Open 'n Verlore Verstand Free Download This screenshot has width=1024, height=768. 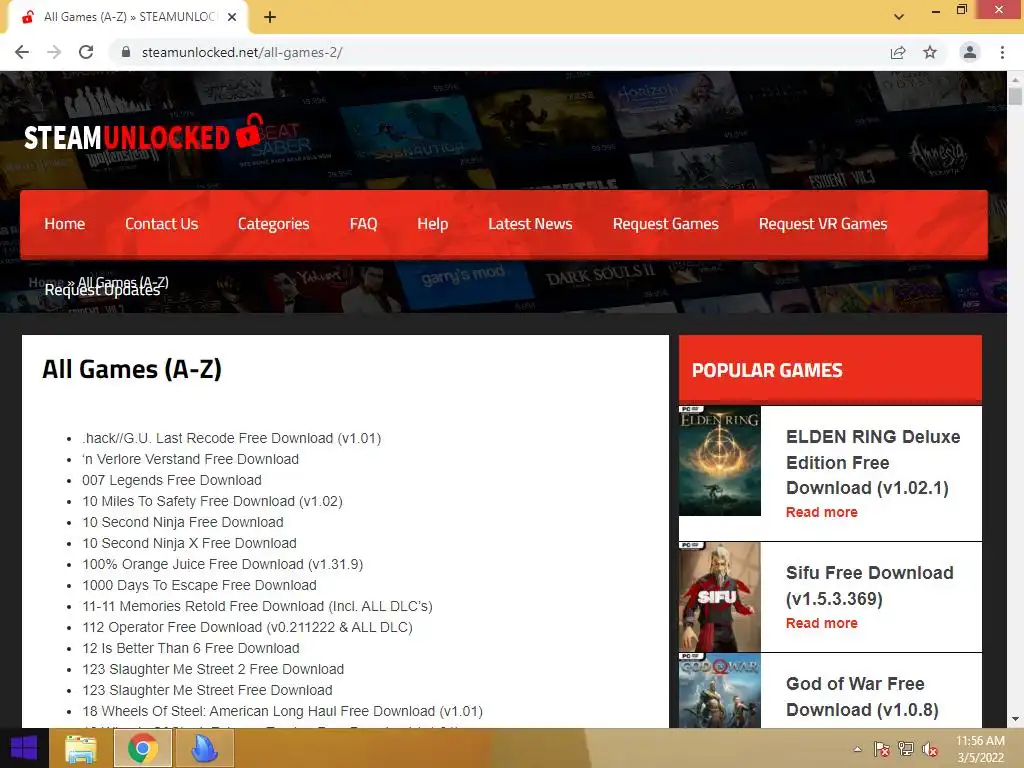pyautogui.click(x=190, y=459)
